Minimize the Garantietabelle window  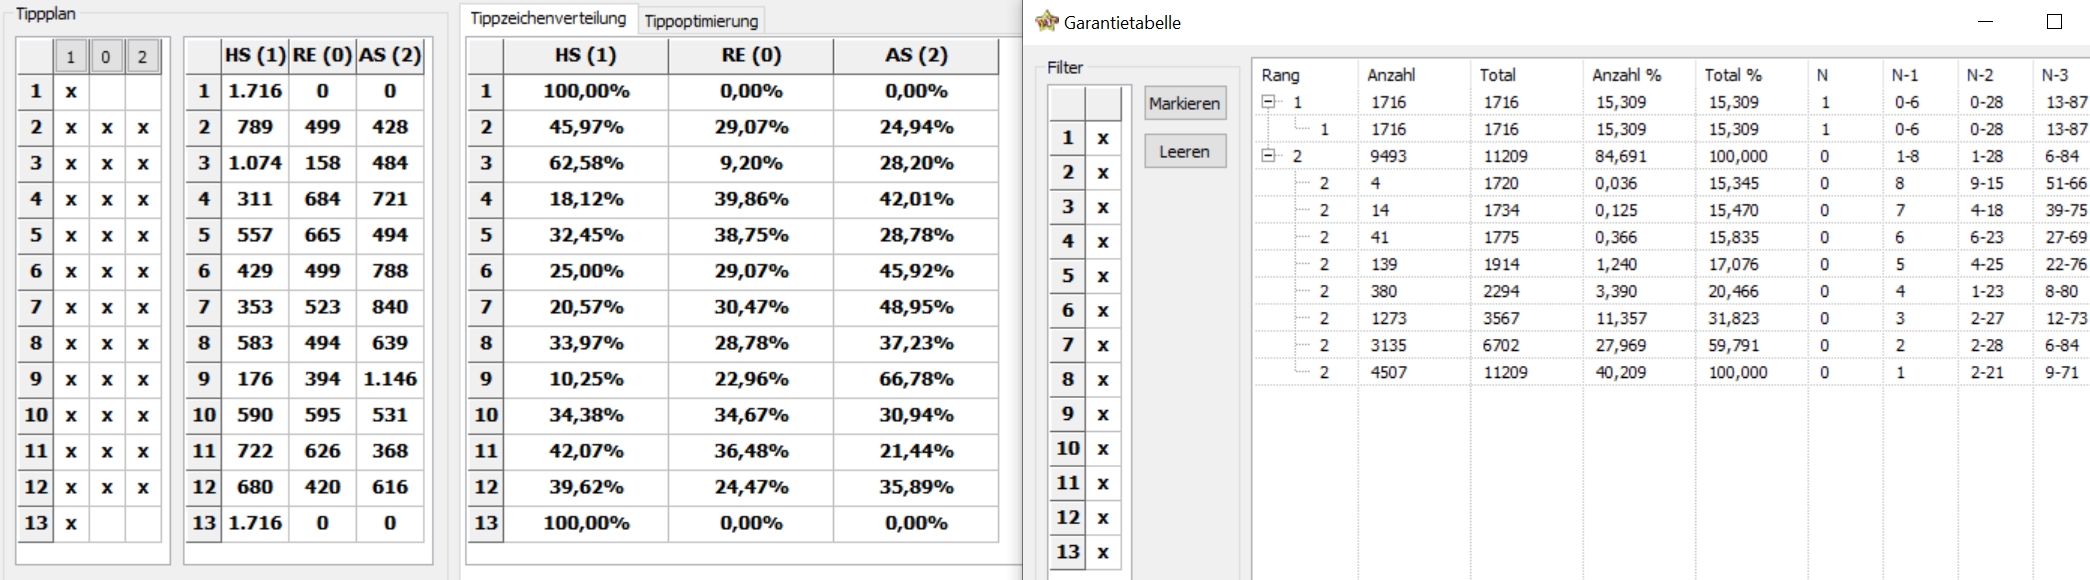(1986, 22)
